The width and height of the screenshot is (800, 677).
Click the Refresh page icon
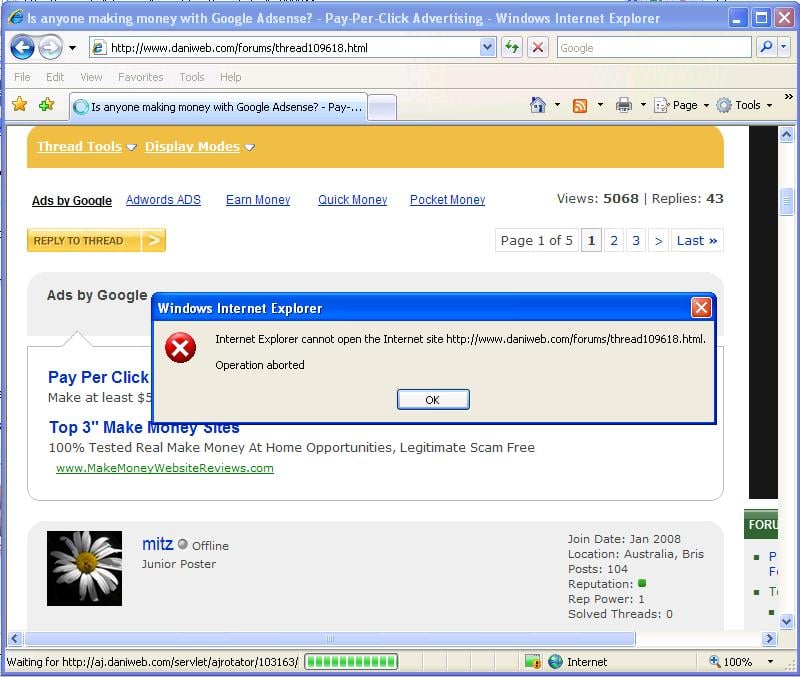(512, 48)
